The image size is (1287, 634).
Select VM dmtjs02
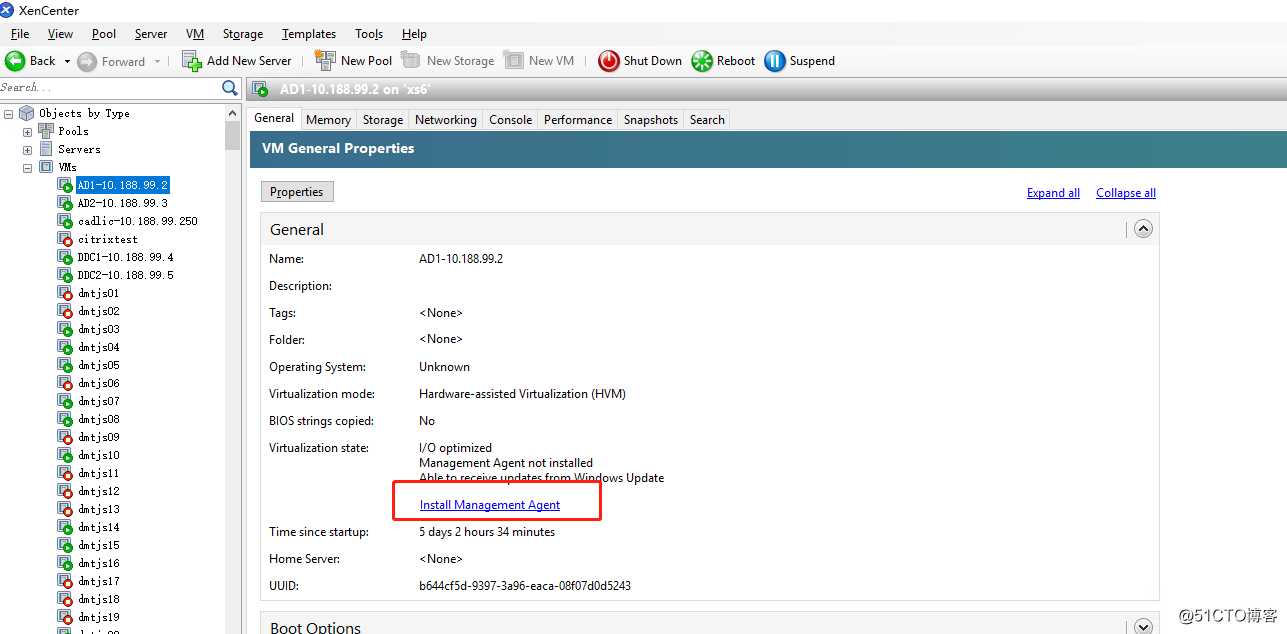pos(98,311)
